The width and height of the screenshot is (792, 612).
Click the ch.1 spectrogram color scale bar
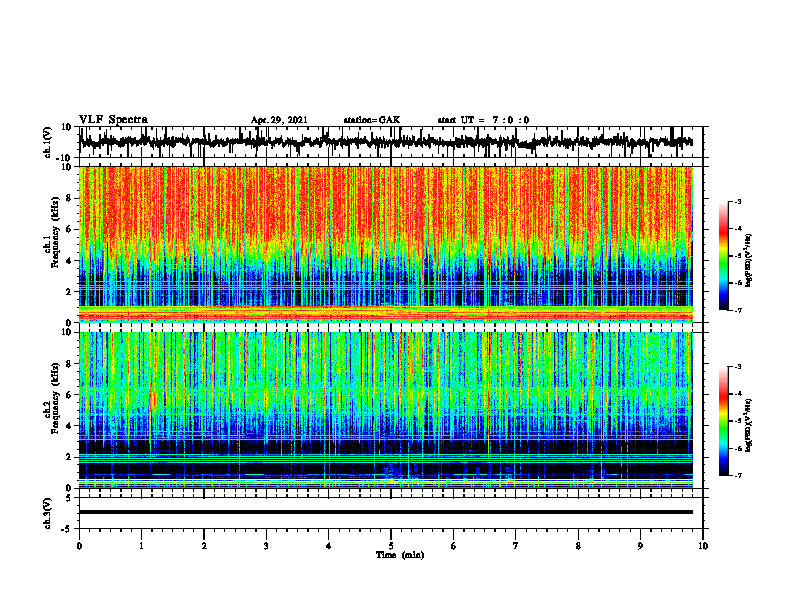click(x=723, y=256)
